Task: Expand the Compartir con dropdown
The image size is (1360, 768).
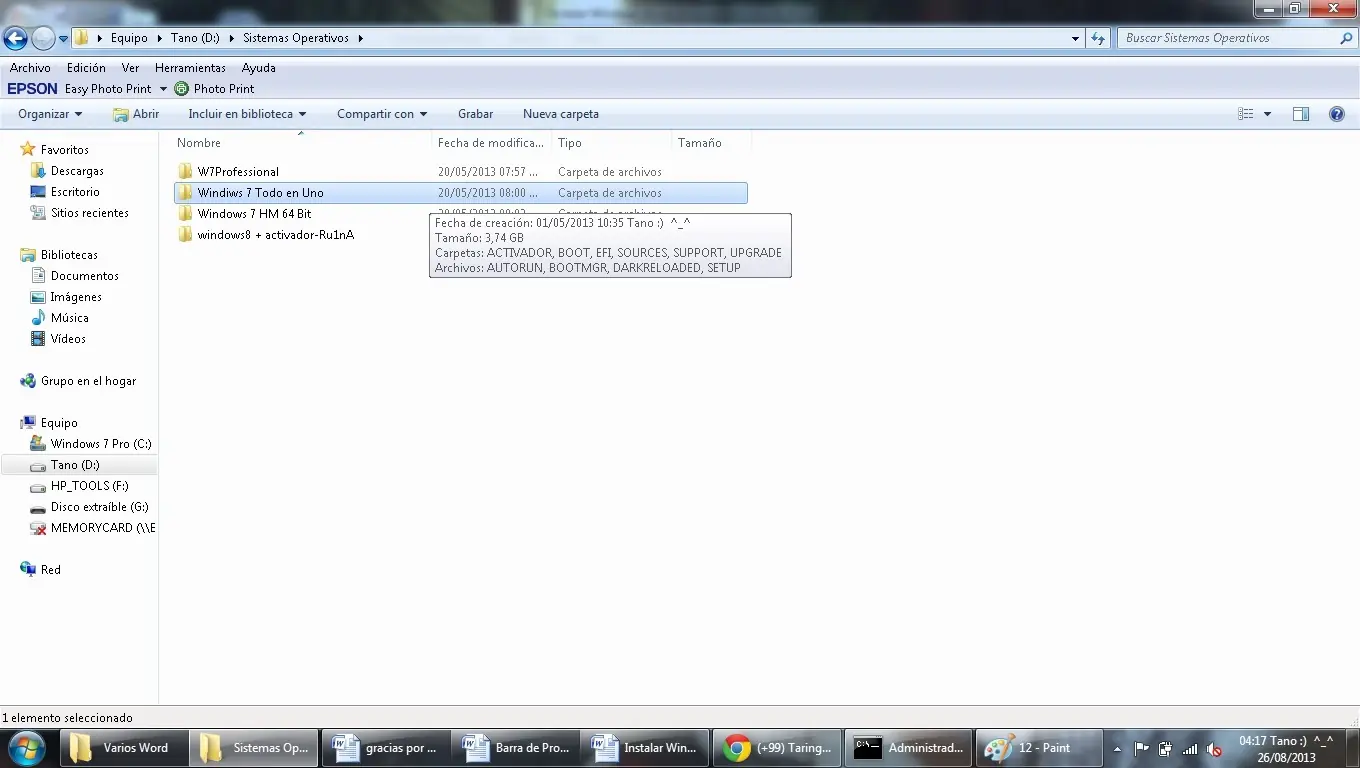Action: (x=382, y=114)
